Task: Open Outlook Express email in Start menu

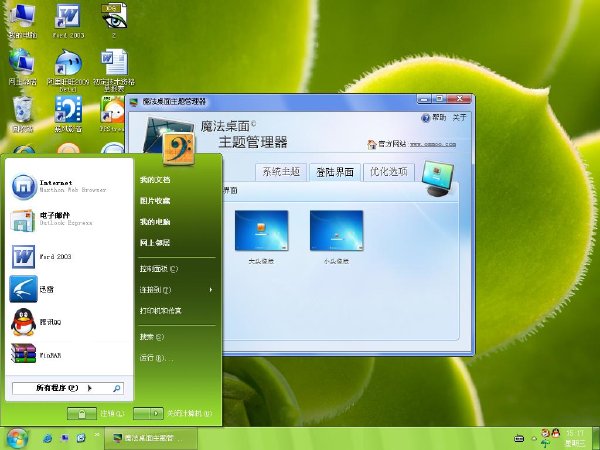Action: click(69, 220)
